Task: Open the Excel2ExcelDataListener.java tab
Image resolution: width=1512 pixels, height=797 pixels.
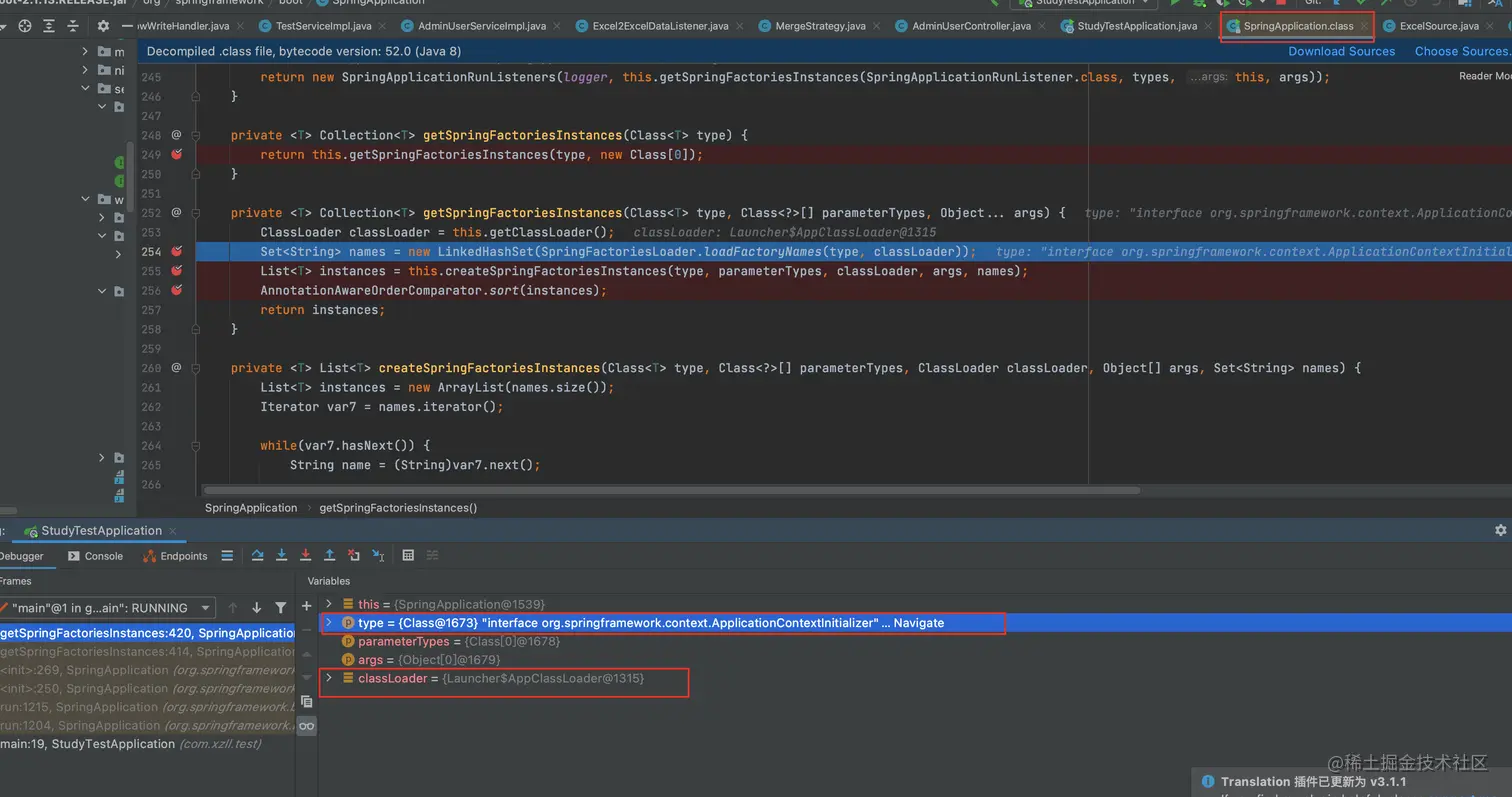Action: (661, 26)
